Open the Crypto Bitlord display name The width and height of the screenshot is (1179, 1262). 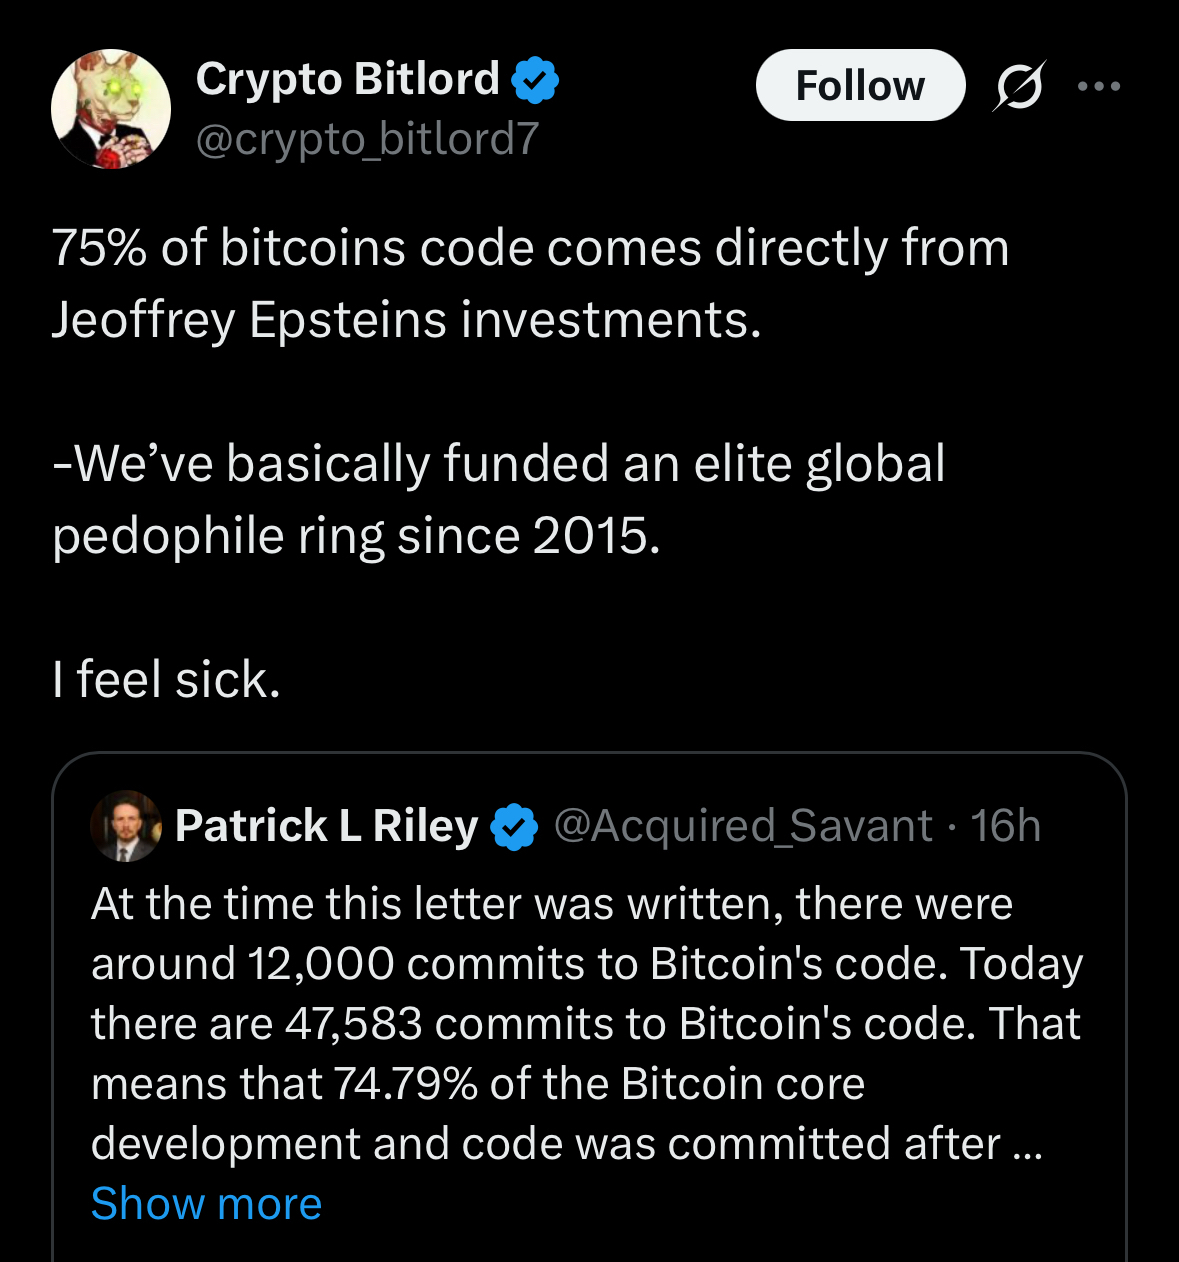(347, 79)
